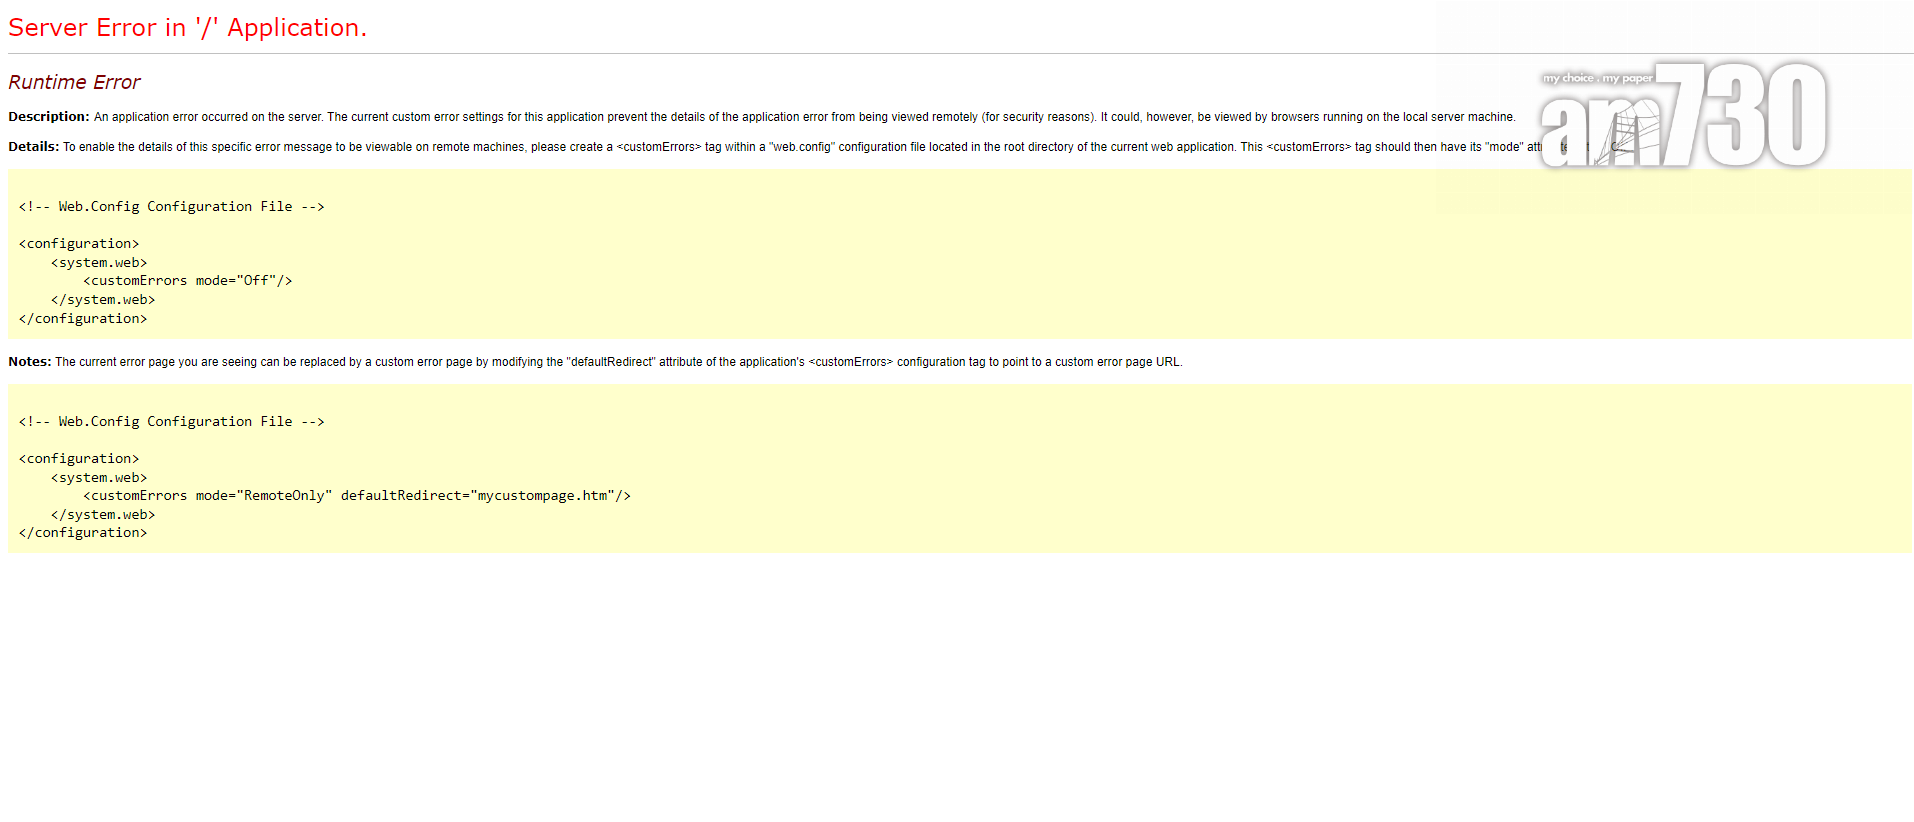Click the first Web.Config Configuration File comment
Image resolution: width=1914 pixels, height=822 pixels.
pyautogui.click(x=171, y=207)
